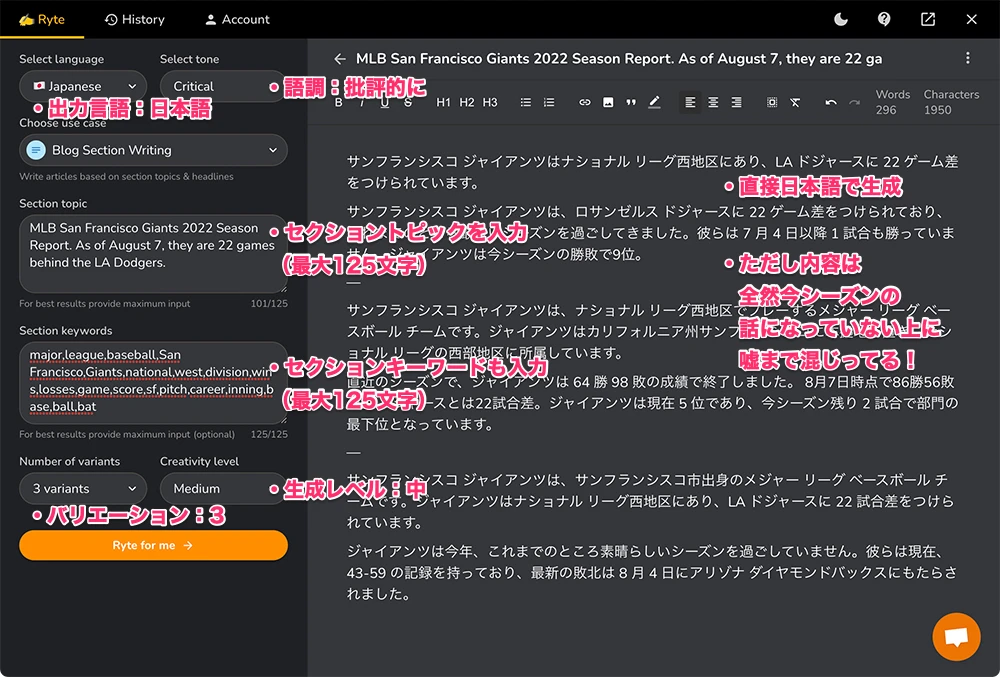Viewport: 1000px width, 677px height.
Task: Click the document title text
Action: coord(619,59)
